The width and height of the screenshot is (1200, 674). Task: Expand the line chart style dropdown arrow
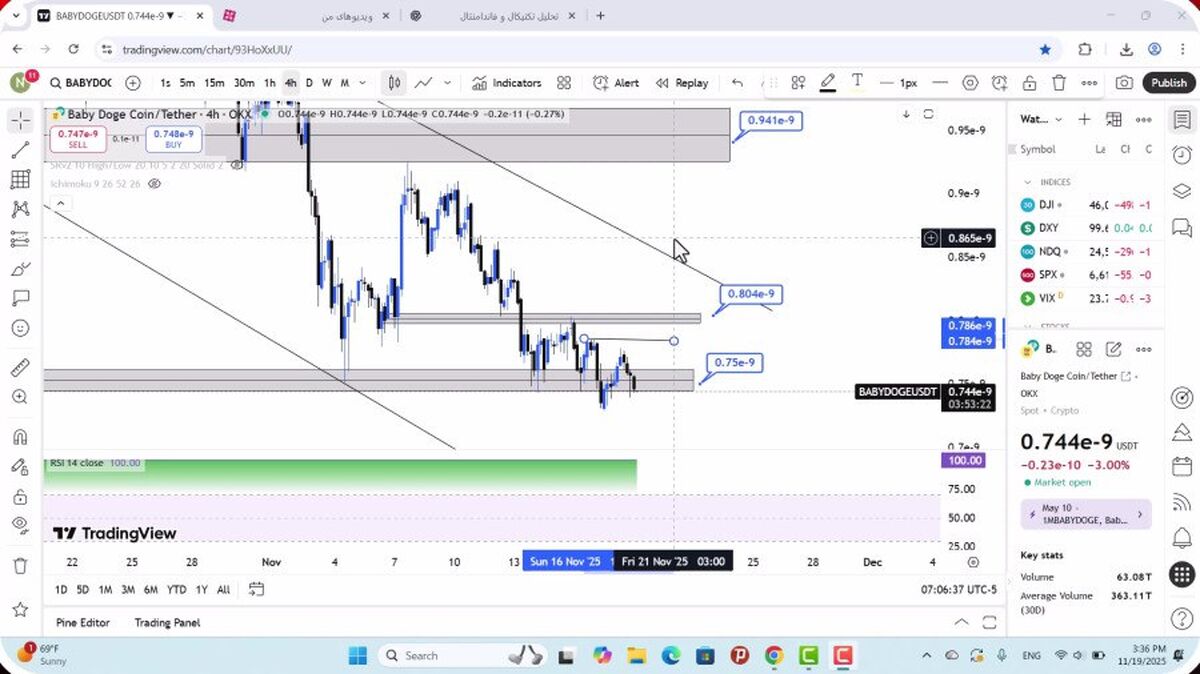[x=447, y=83]
